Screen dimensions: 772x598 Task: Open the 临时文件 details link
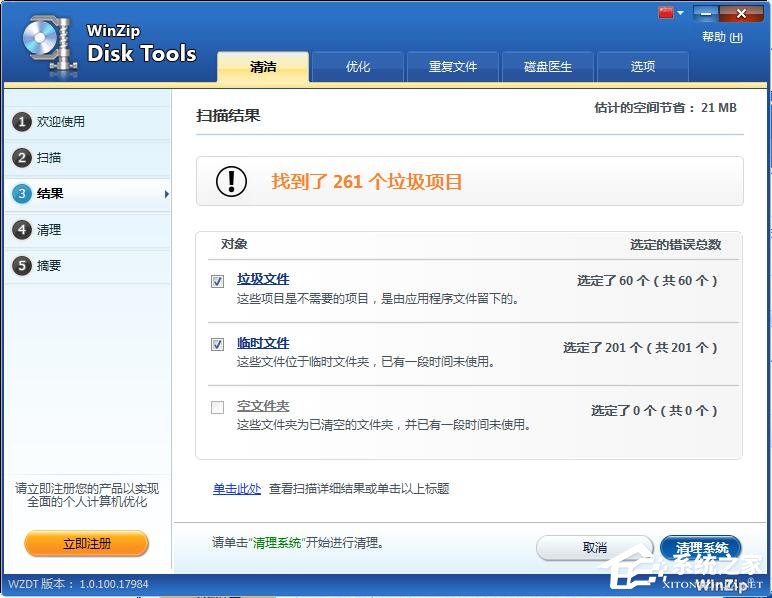tap(263, 343)
